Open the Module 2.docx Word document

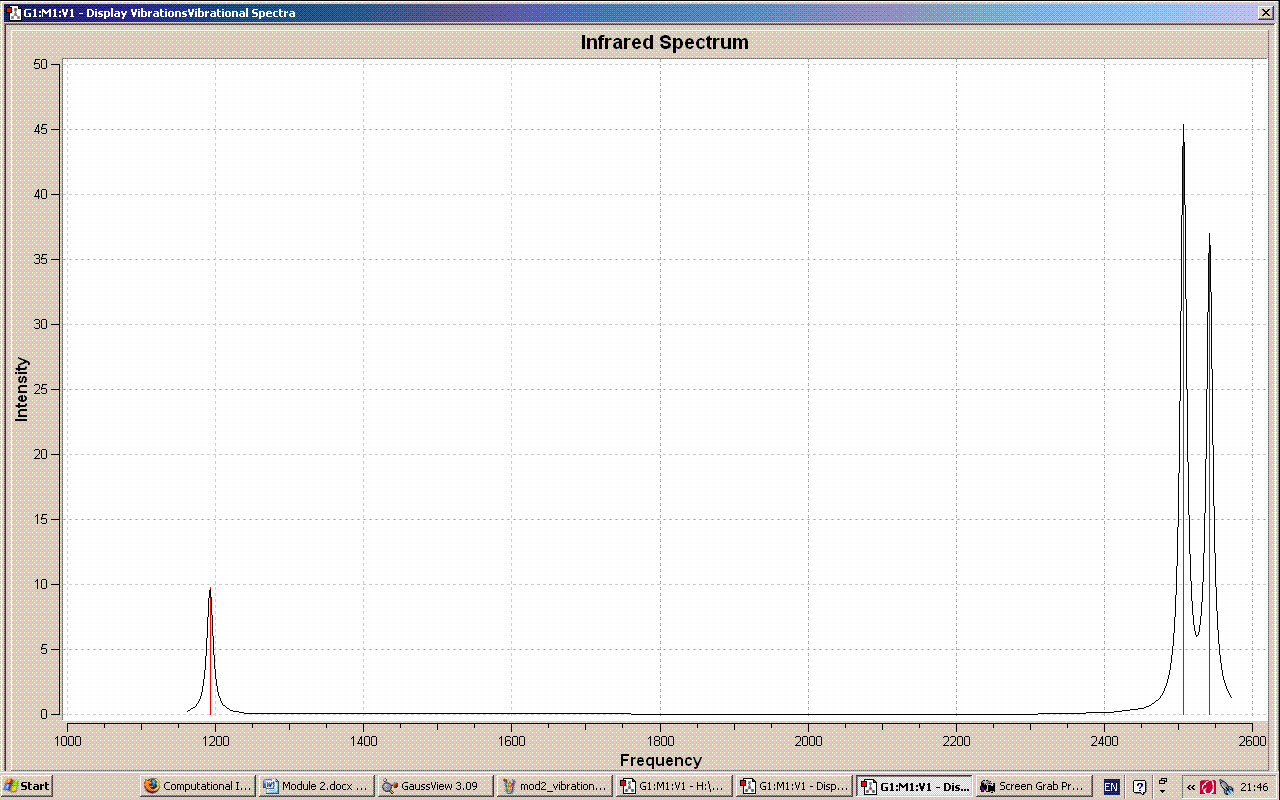pos(316,786)
